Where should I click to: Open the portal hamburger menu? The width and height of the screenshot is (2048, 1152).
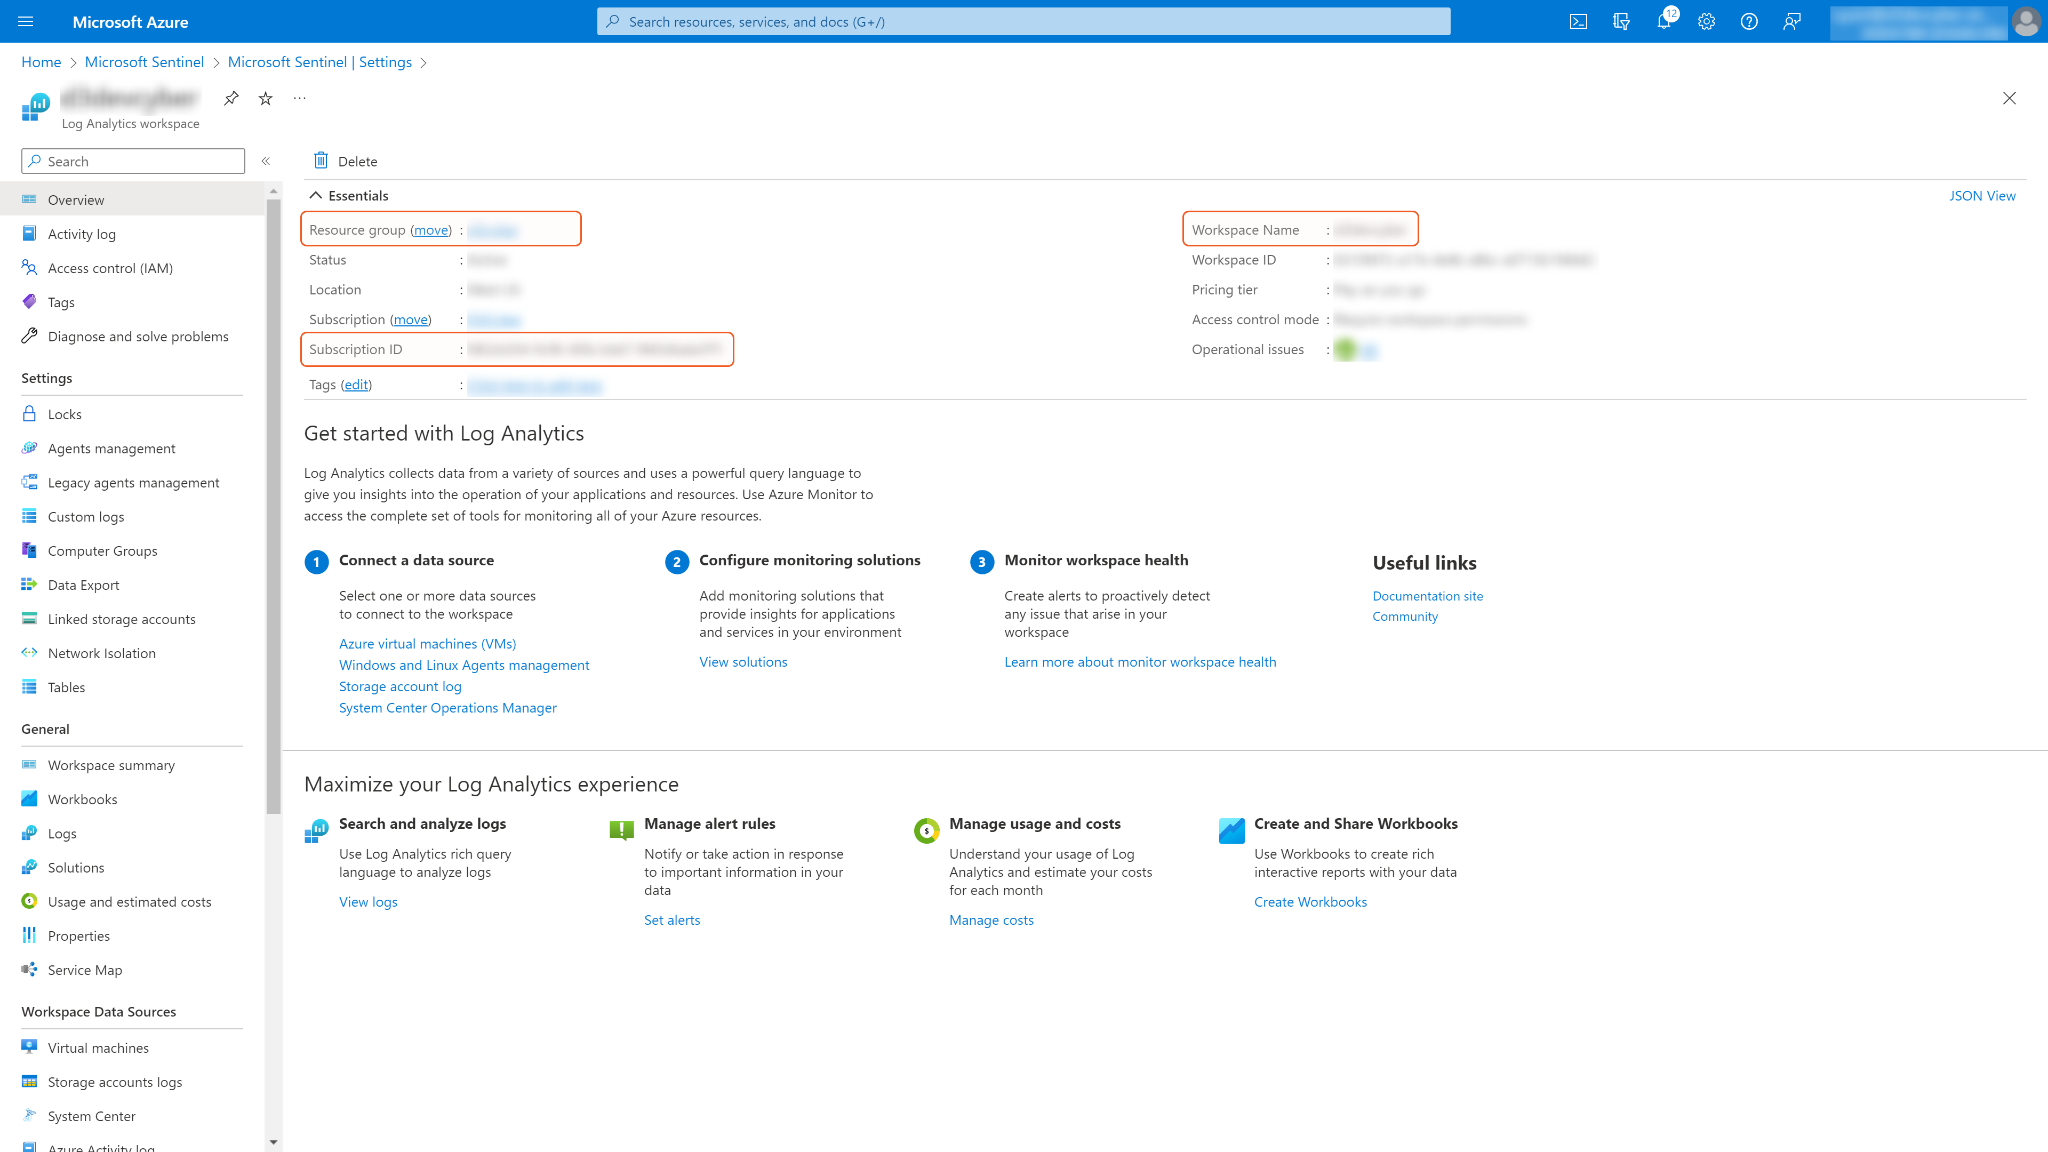point(26,22)
